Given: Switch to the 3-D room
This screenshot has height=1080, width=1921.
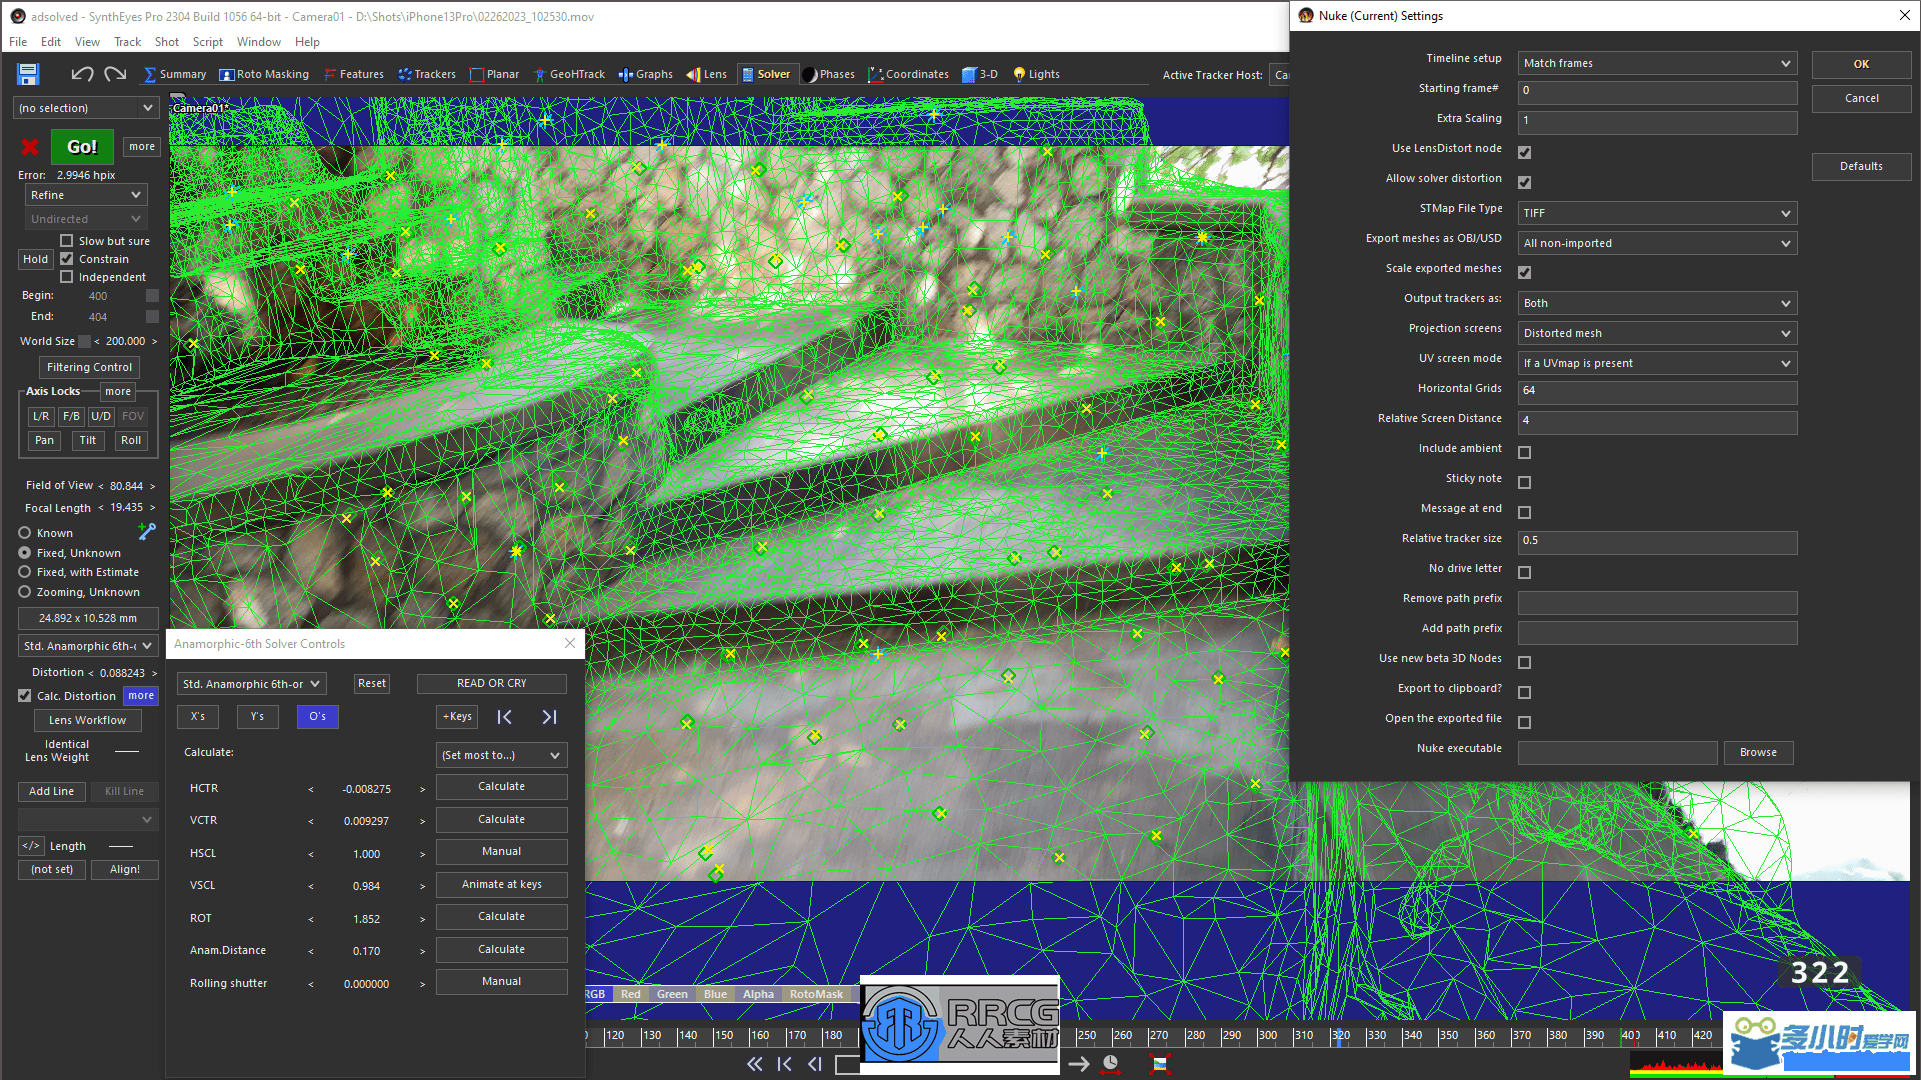Looking at the screenshot, I should click(x=980, y=74).
